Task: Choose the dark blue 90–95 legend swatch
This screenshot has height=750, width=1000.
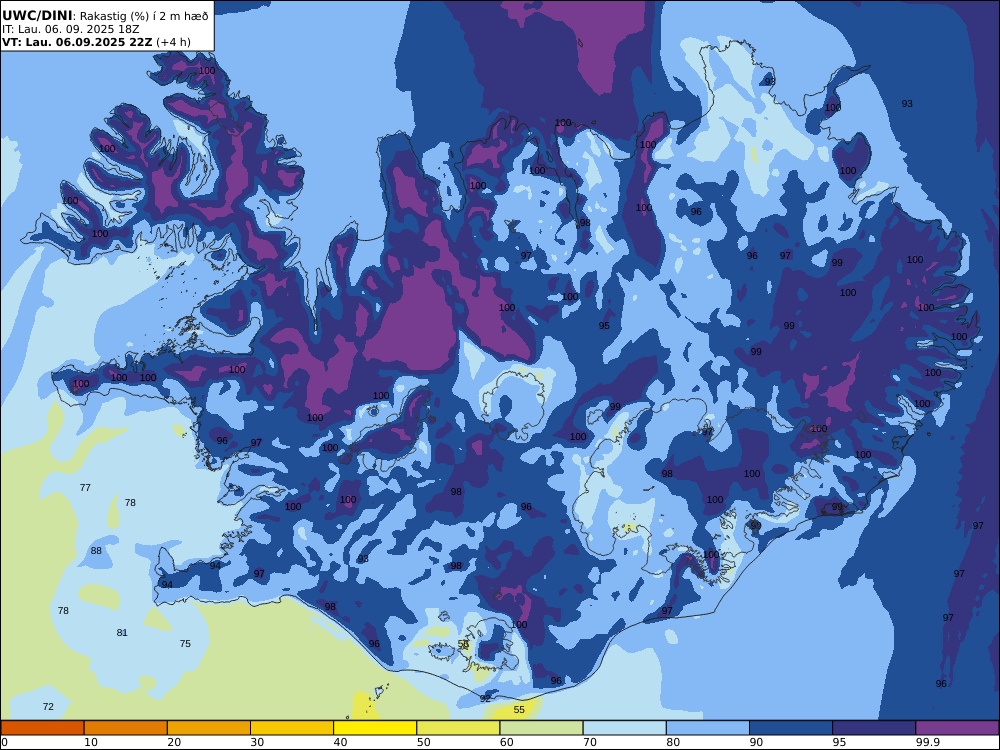Action: click(x=791, y=728)
